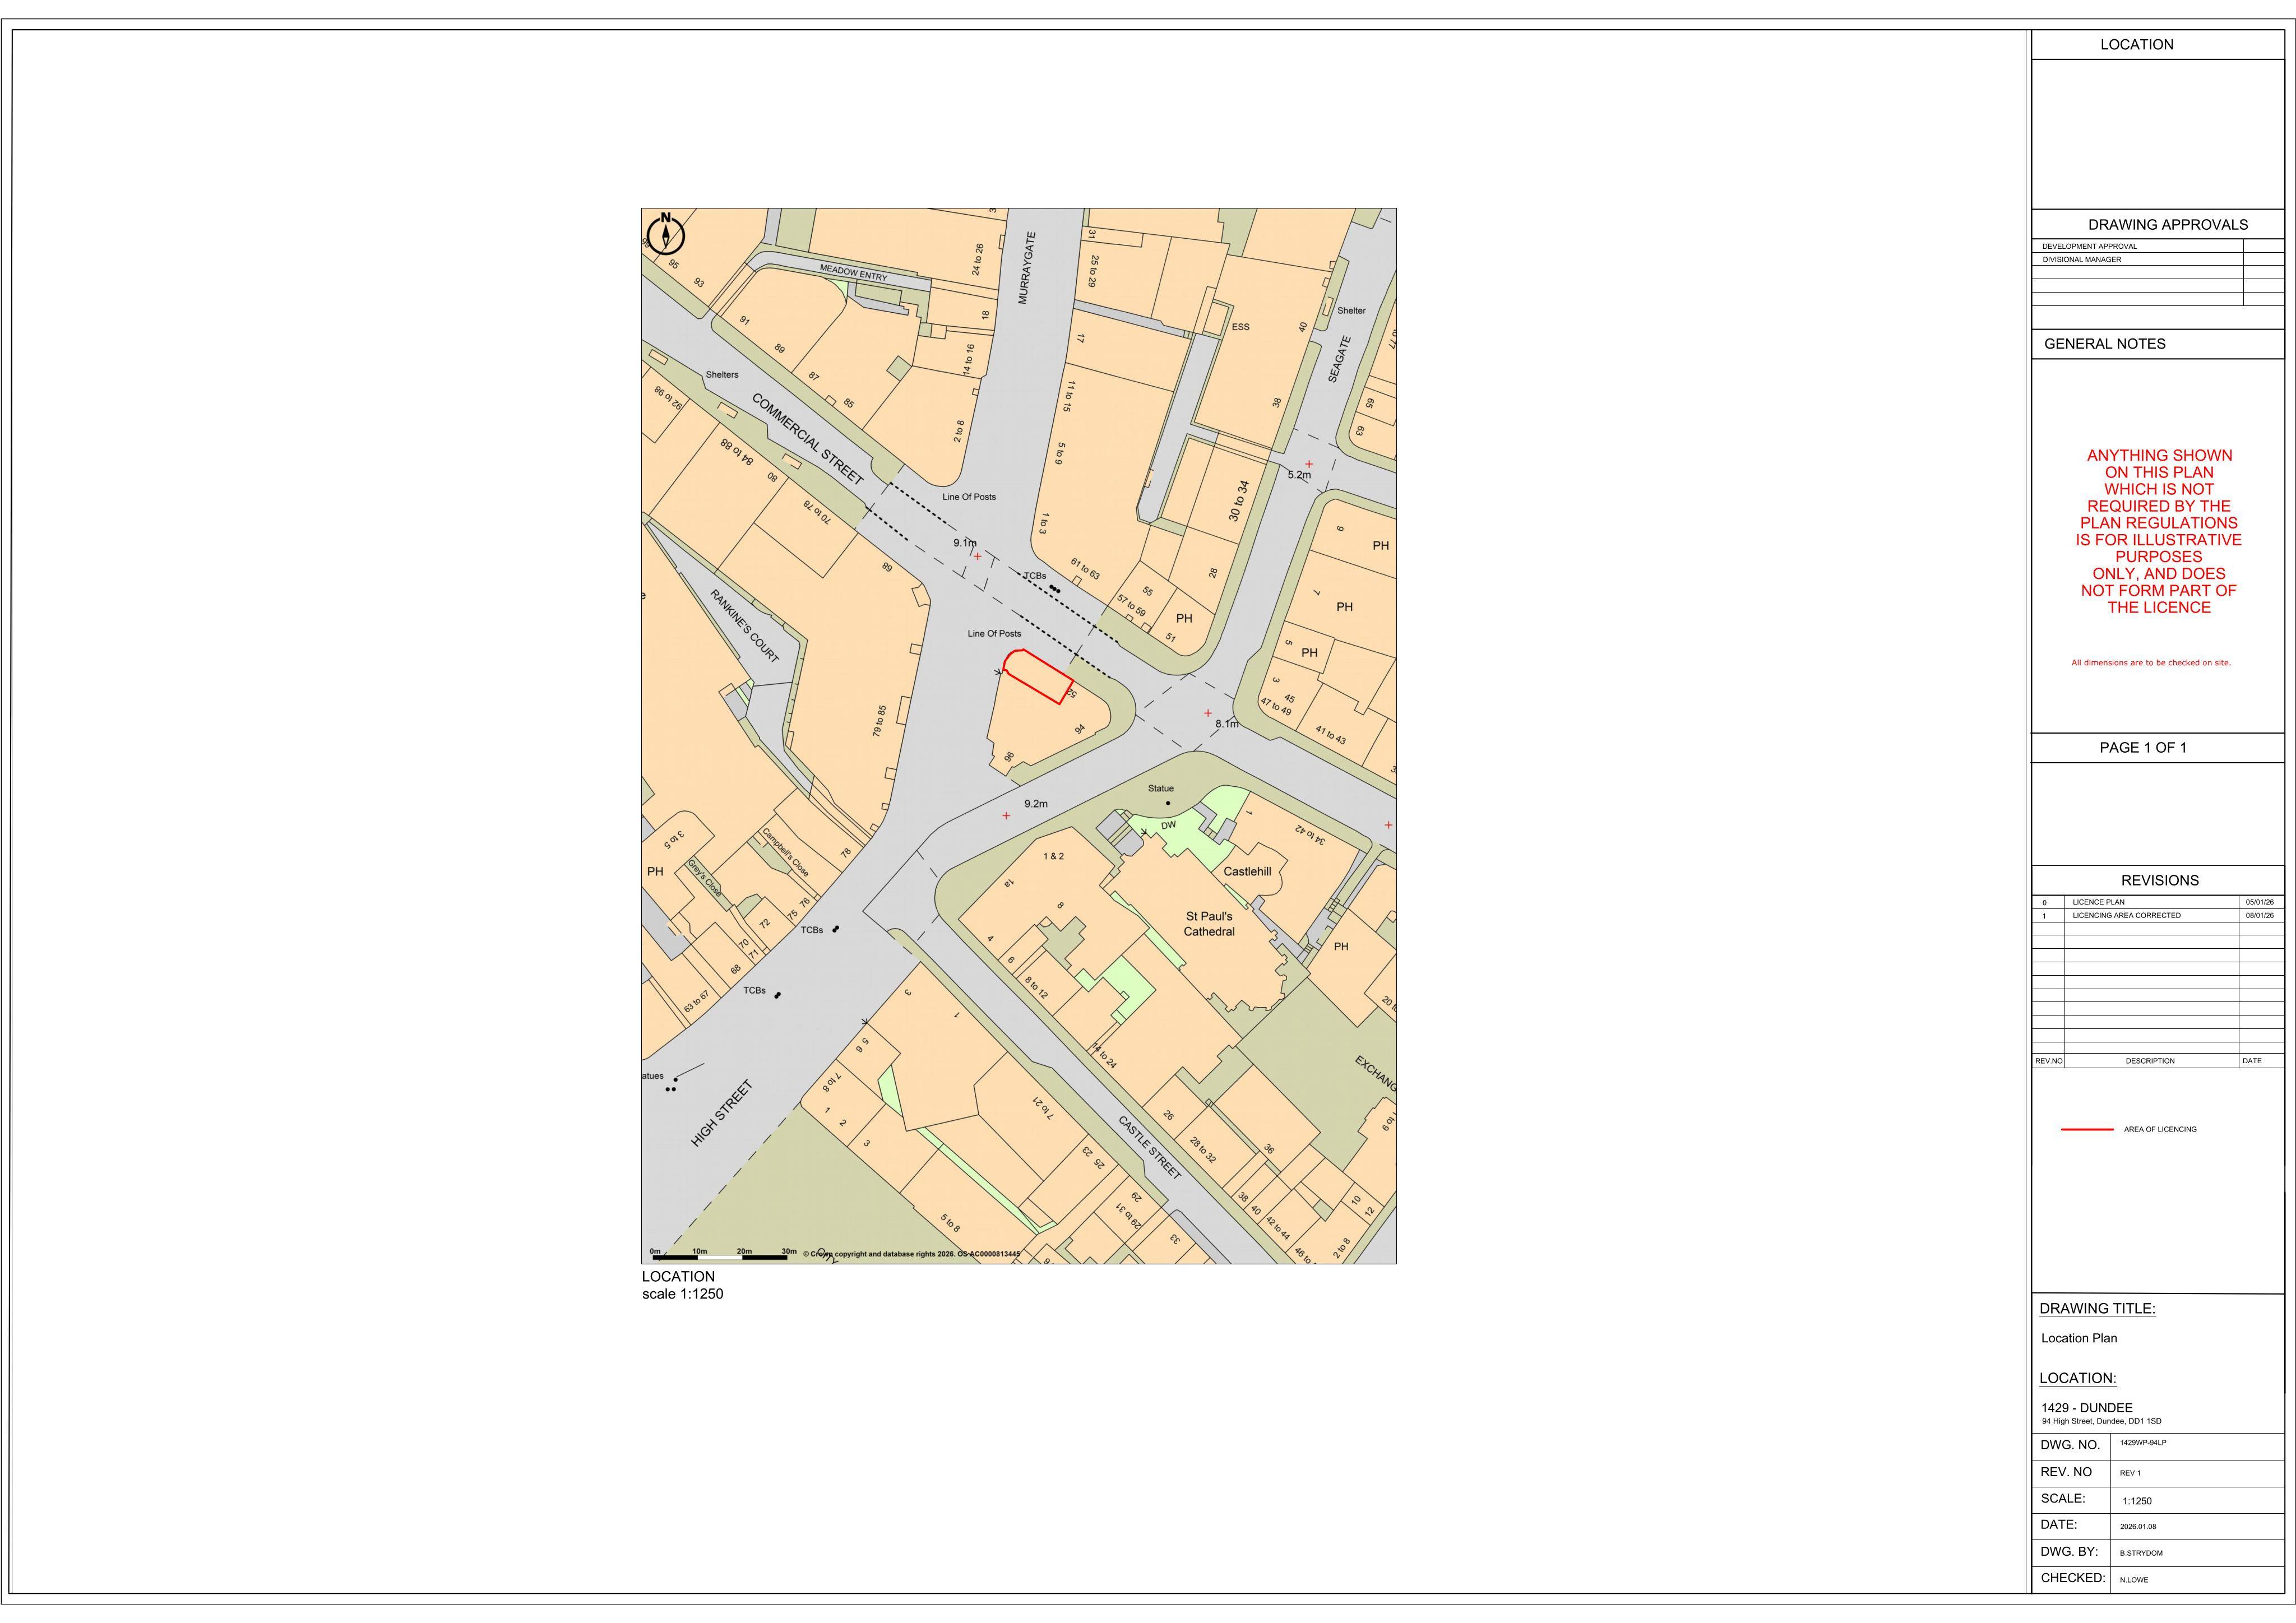The height and width of the screenshot is (1623, 2296).
Task: Select the revision date '08/01/26'
Action: (x=2259, y=915)
